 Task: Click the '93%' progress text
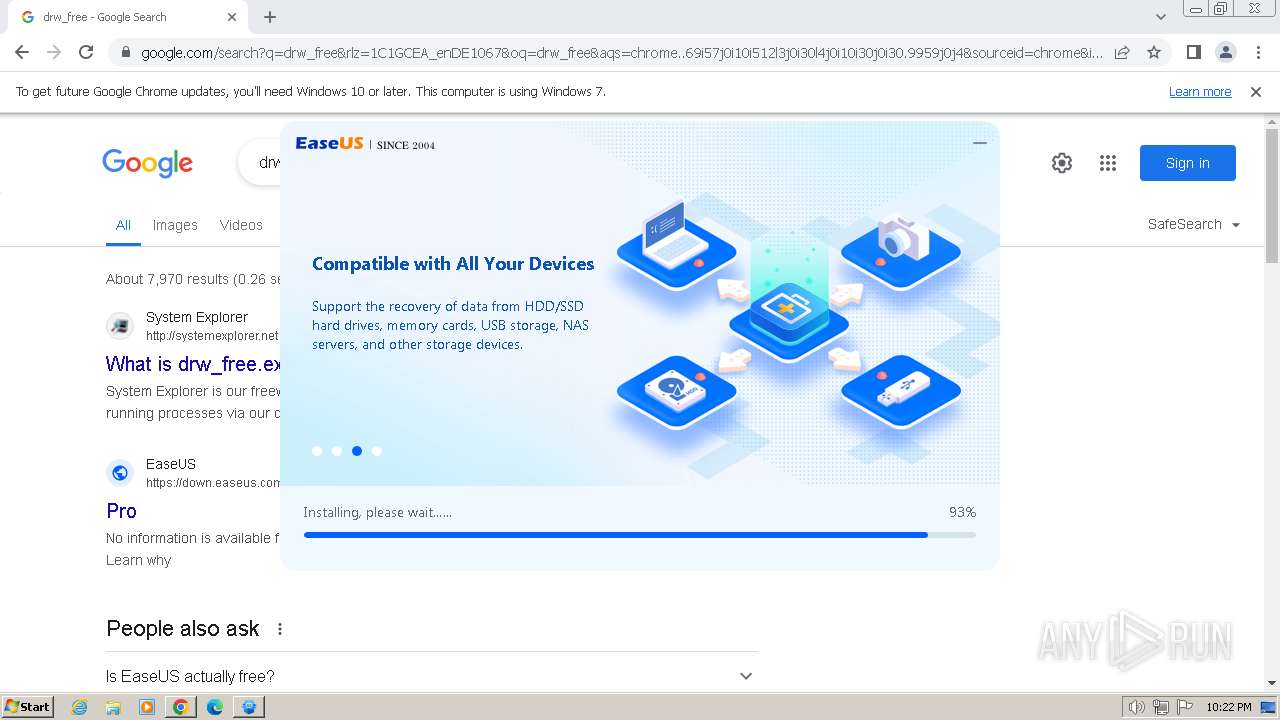[962, 512]
